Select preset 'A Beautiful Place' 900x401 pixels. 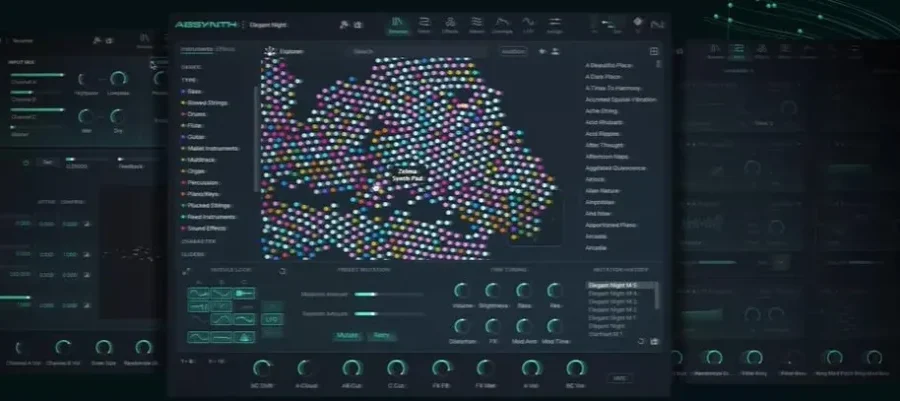610,66
